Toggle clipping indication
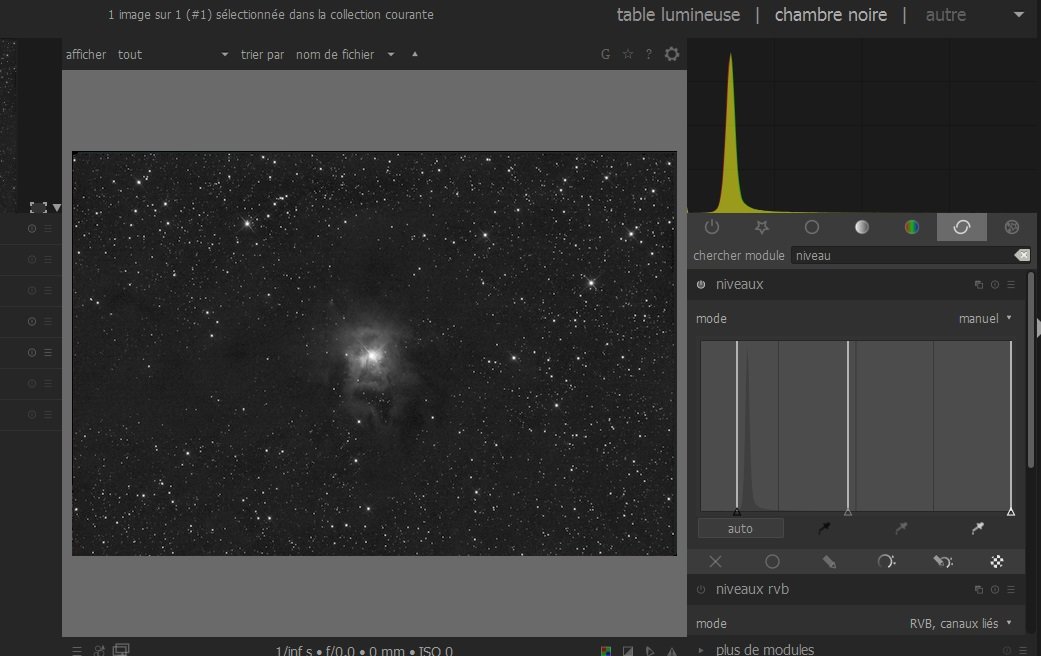 point(627,651)
